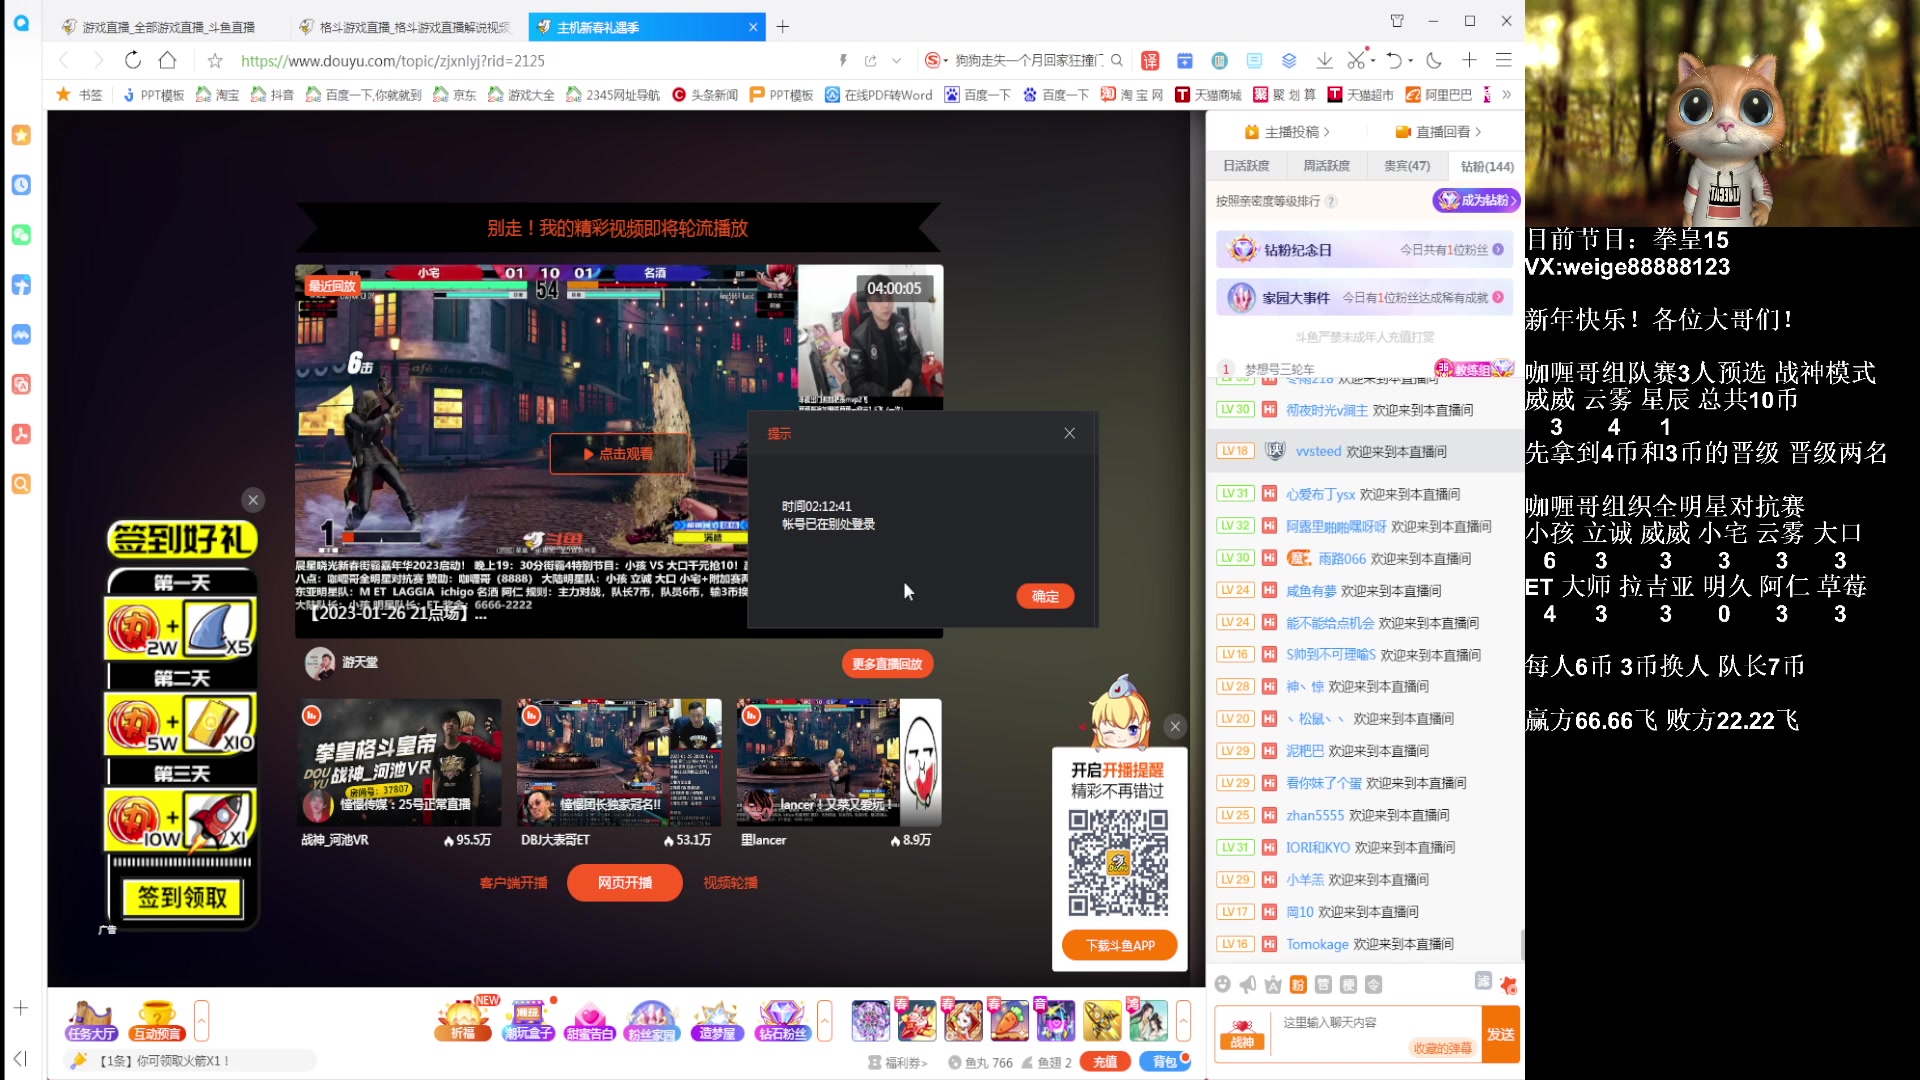Go to the browser home page icon

pos(168,60)
